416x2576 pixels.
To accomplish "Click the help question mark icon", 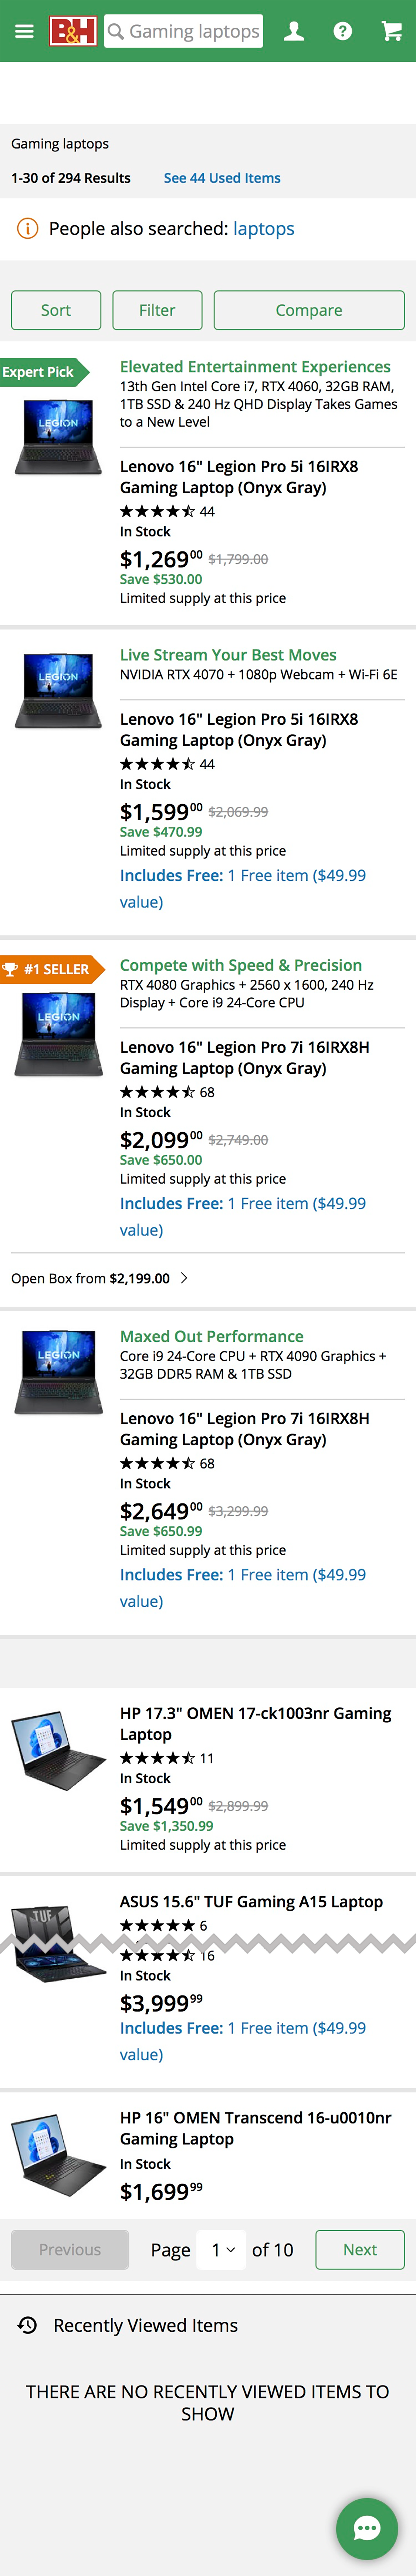I will 342,31.
